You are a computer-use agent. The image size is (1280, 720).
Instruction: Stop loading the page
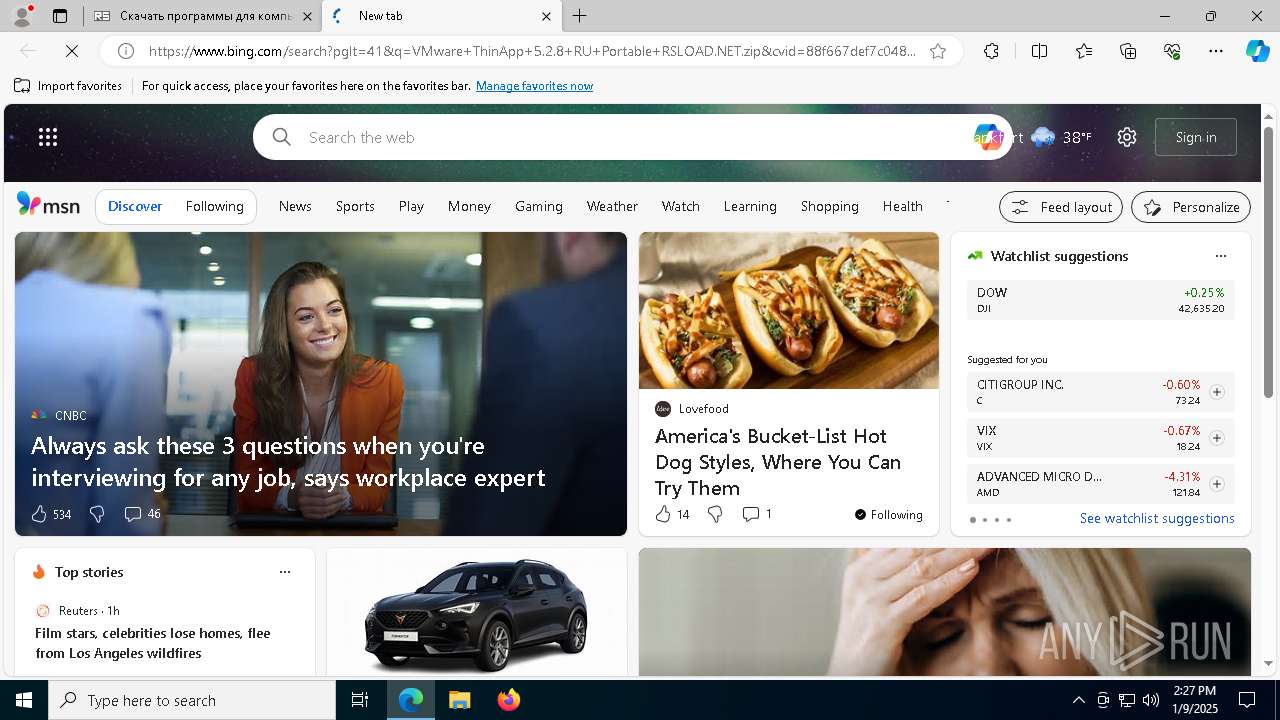click(x=71, y=51)
